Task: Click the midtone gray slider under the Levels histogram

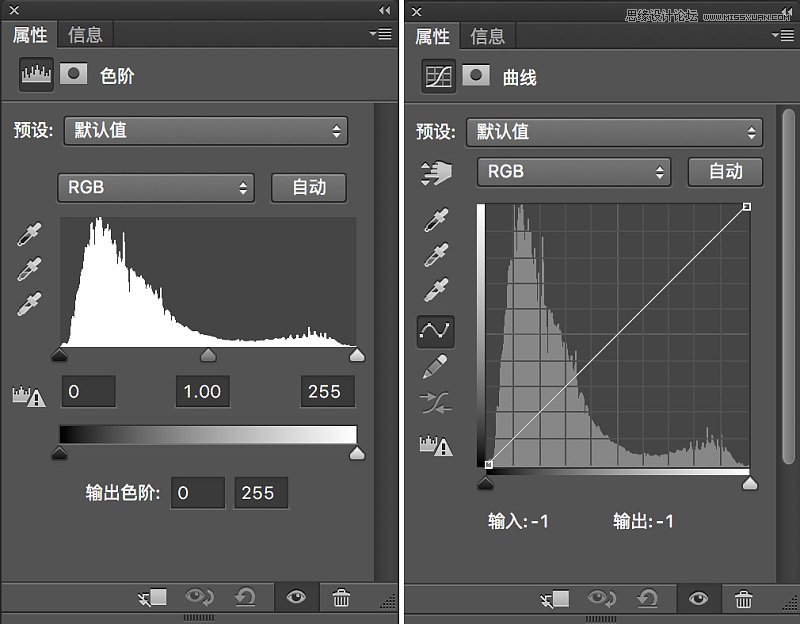Action: (x=207, y=355)
